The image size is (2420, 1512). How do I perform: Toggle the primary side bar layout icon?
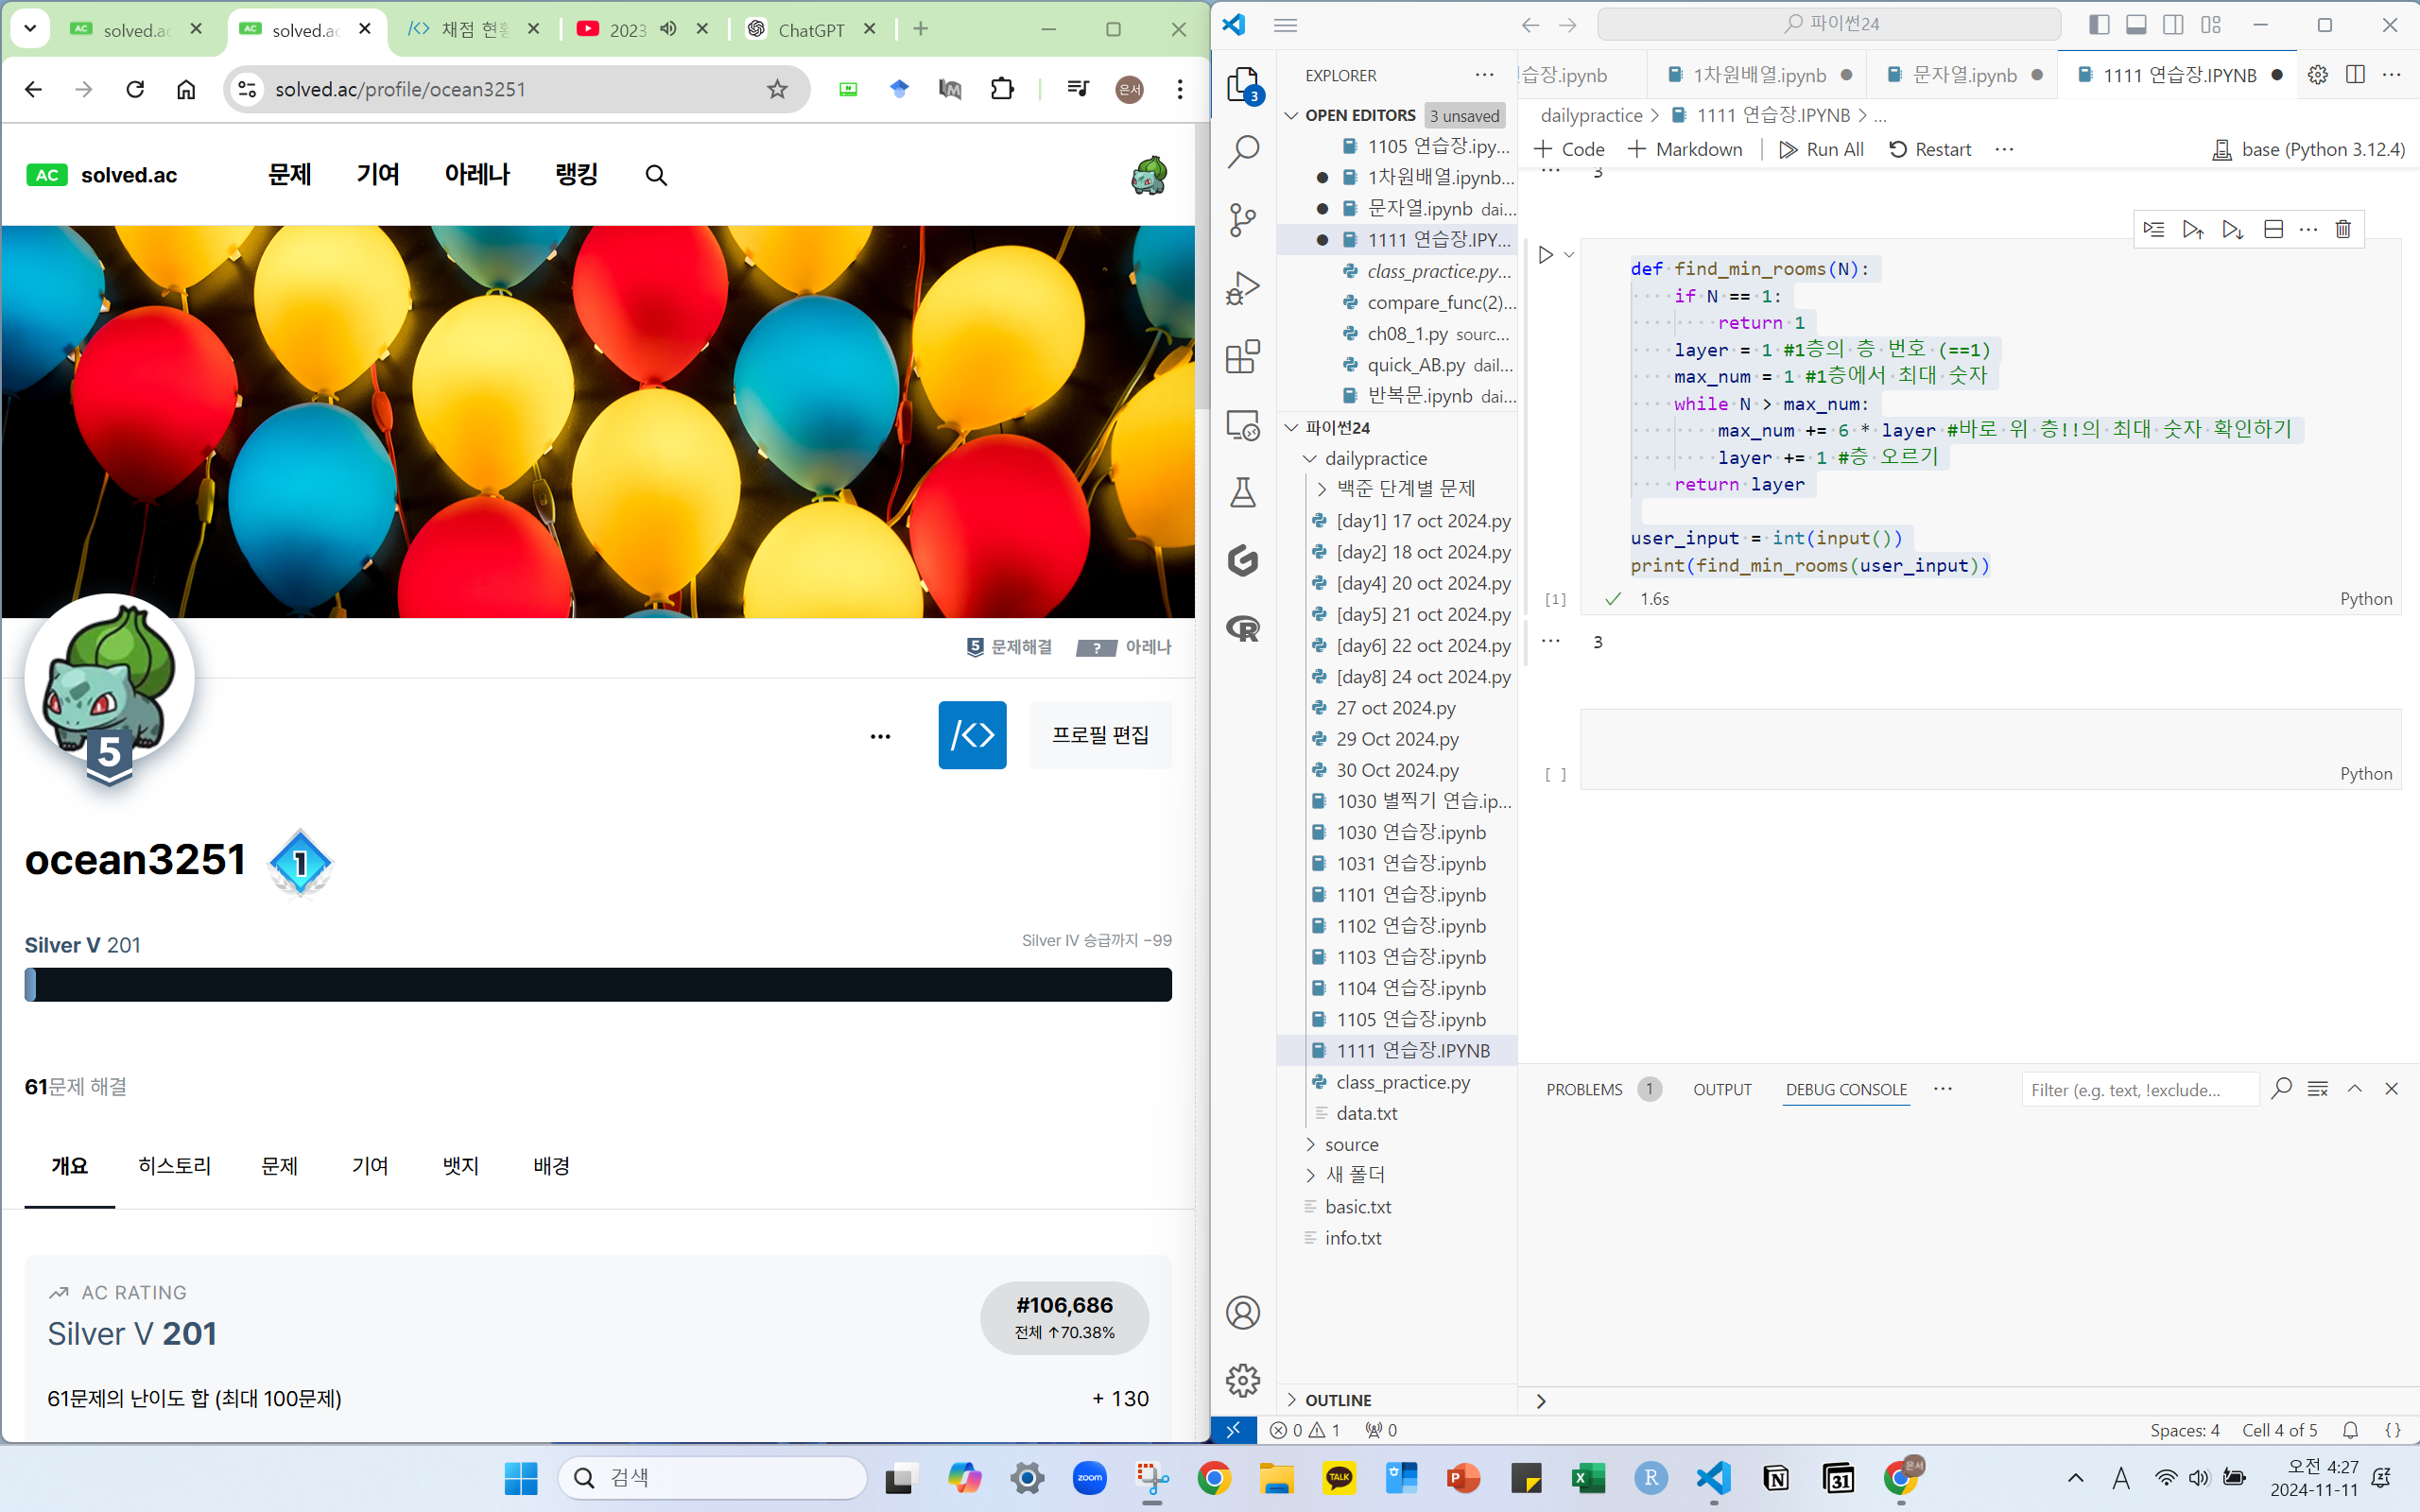pos(2099,25)
